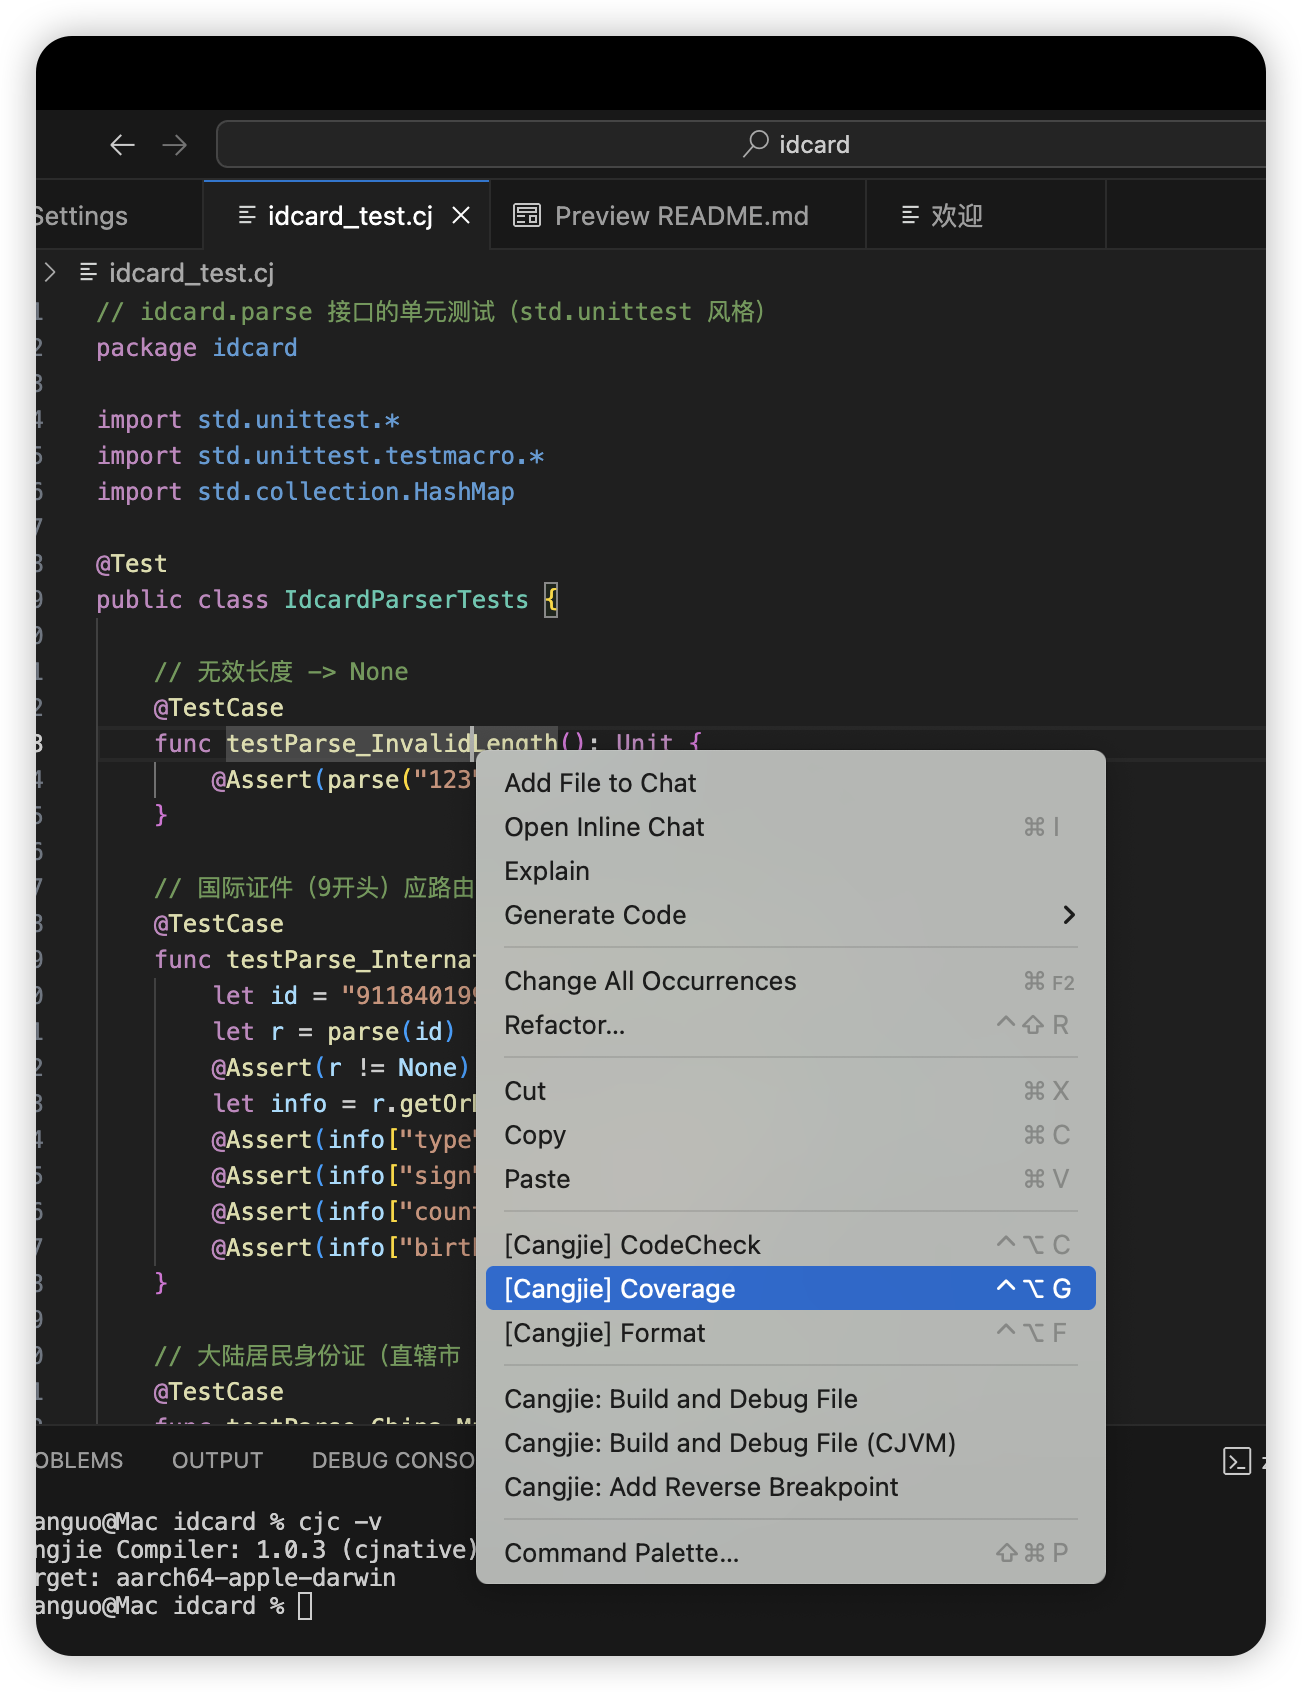
Task: Open the Generate Code submenu arrow
Action: click(1069, 915)
